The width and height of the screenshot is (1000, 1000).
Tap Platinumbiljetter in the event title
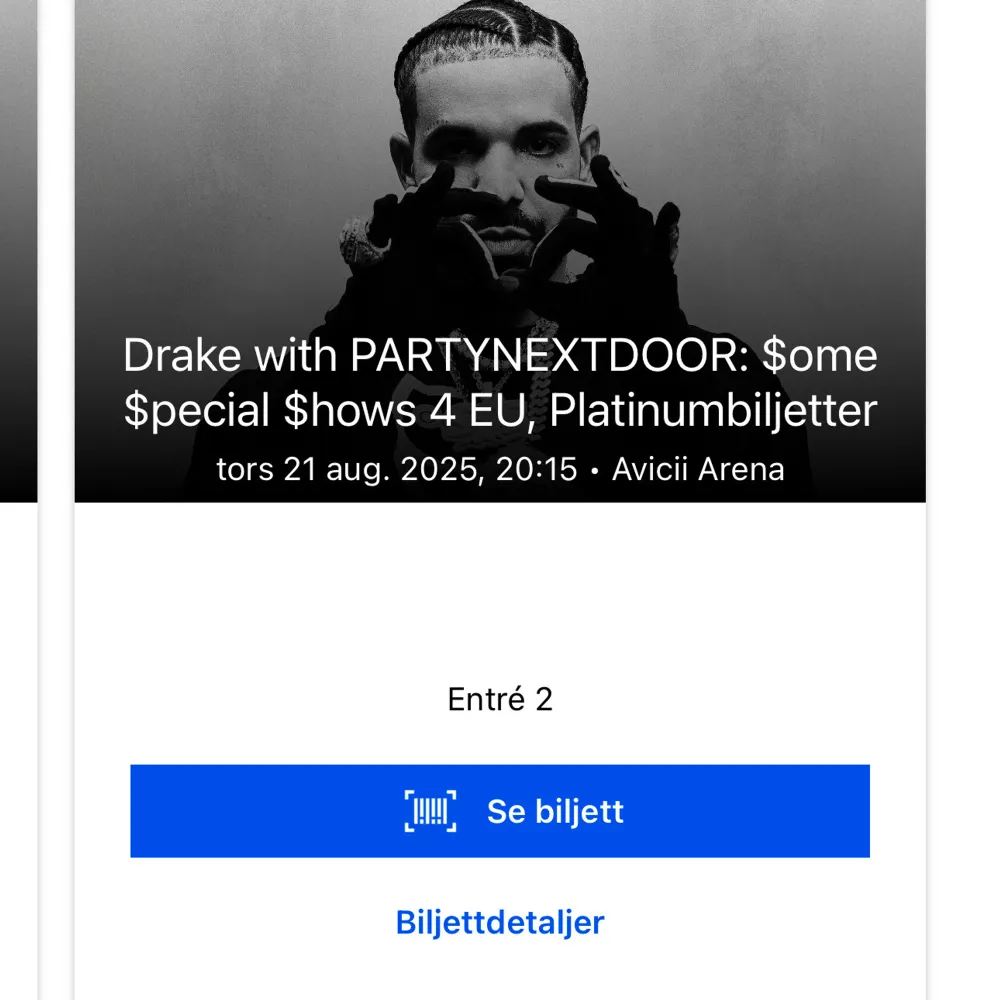pos(713,409)
